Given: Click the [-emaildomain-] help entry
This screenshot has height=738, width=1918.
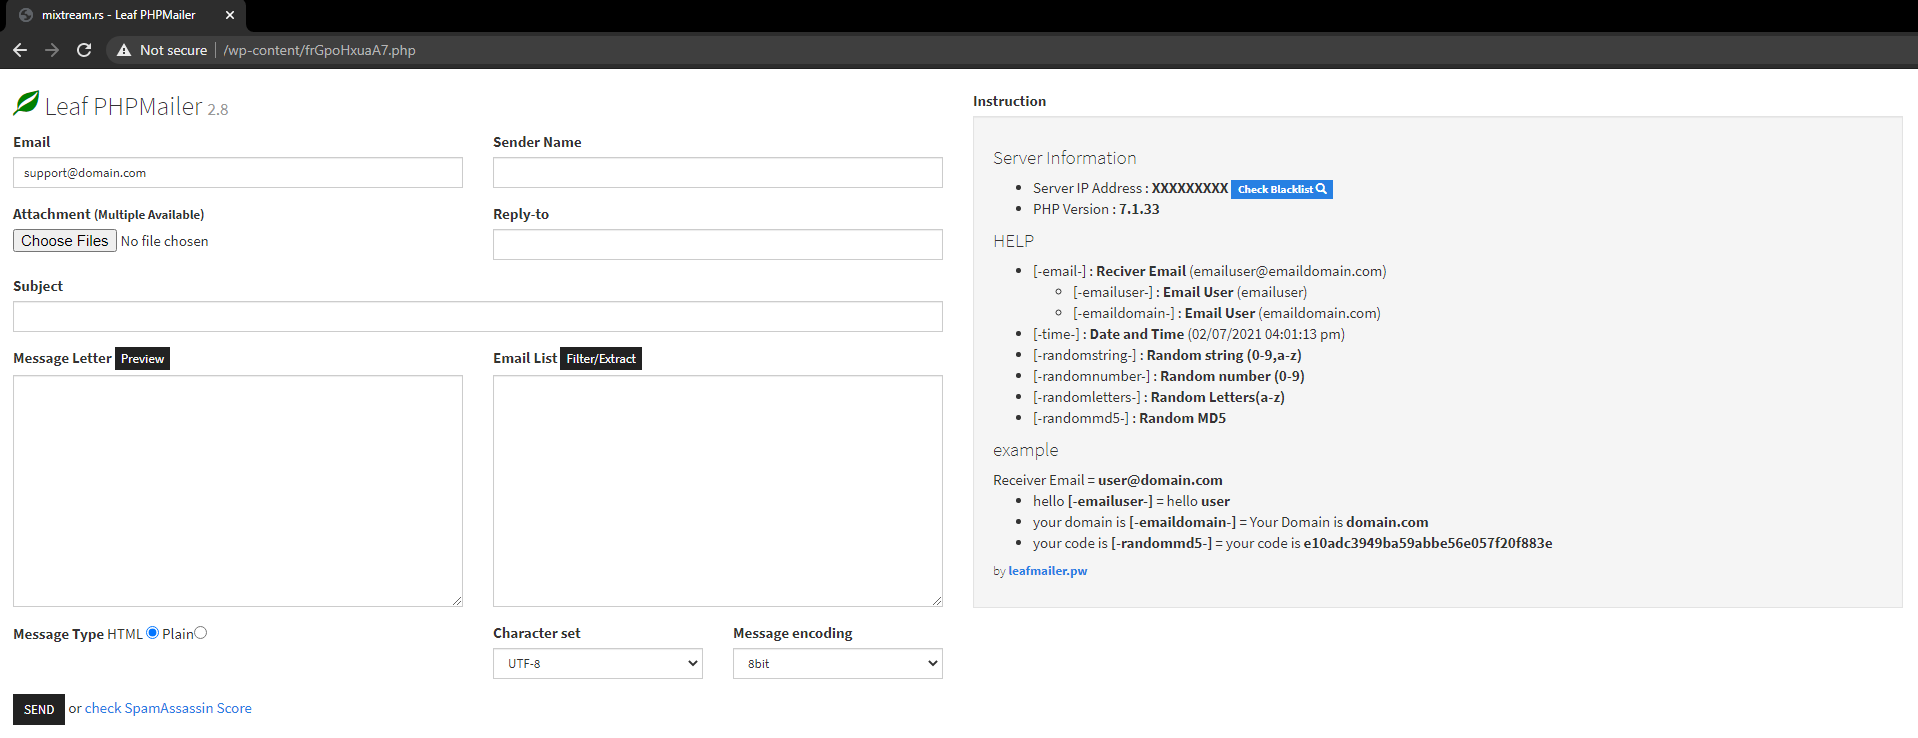Looking at the screenshot, I should pos(1227,313).
